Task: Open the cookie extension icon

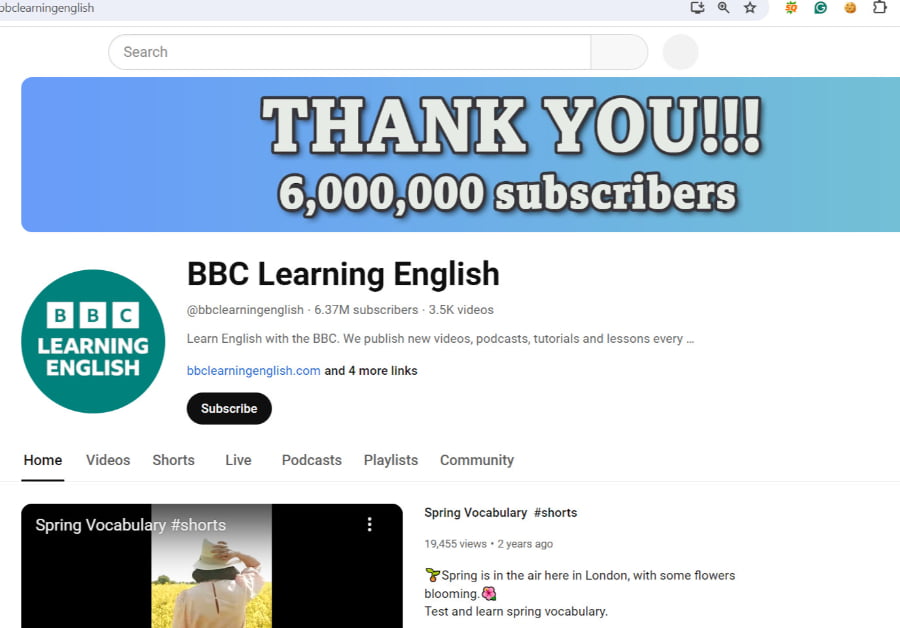Action: pyautogui.click(x=850, y=8)
